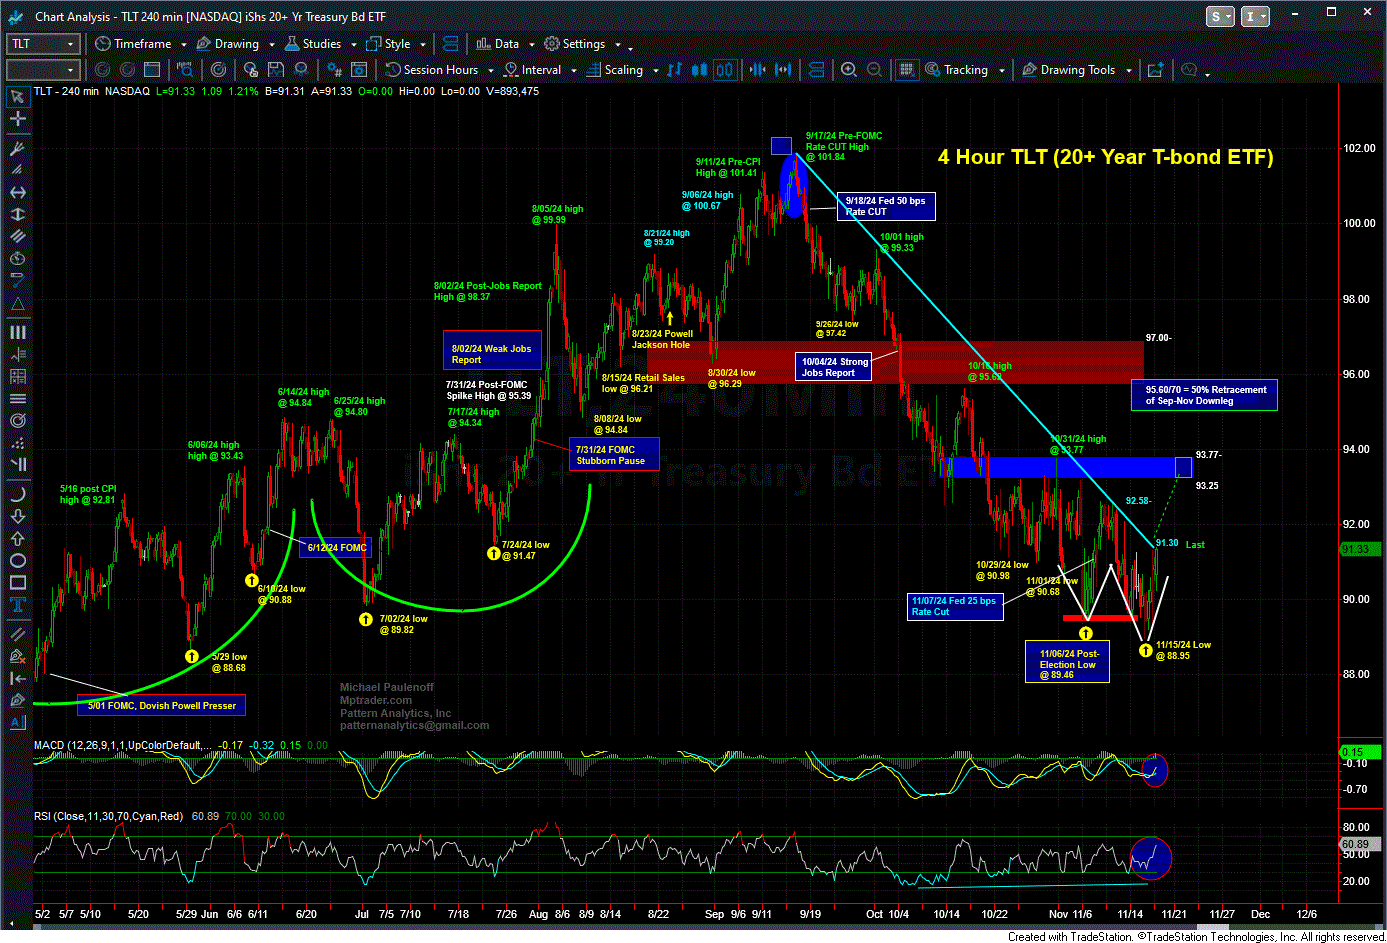
Task: Click the decrease bar spacing icon
Action: click(x=757, y=70)
